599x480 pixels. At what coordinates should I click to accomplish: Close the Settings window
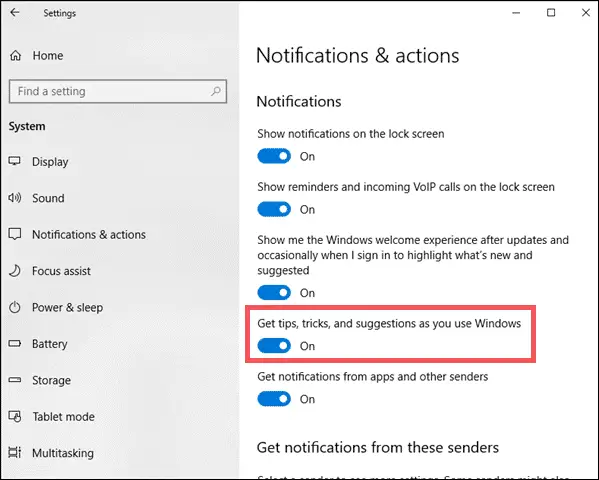(x=586, y=13)
